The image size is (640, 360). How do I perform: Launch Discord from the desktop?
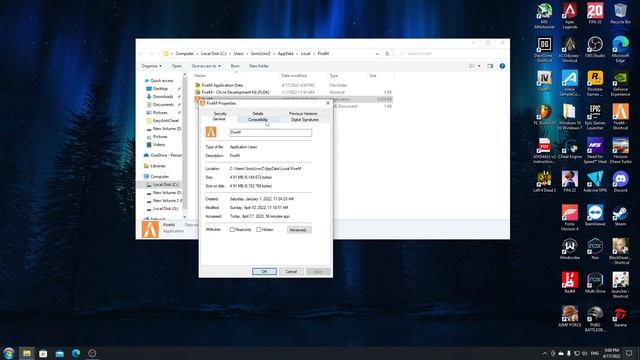point(620,182)
